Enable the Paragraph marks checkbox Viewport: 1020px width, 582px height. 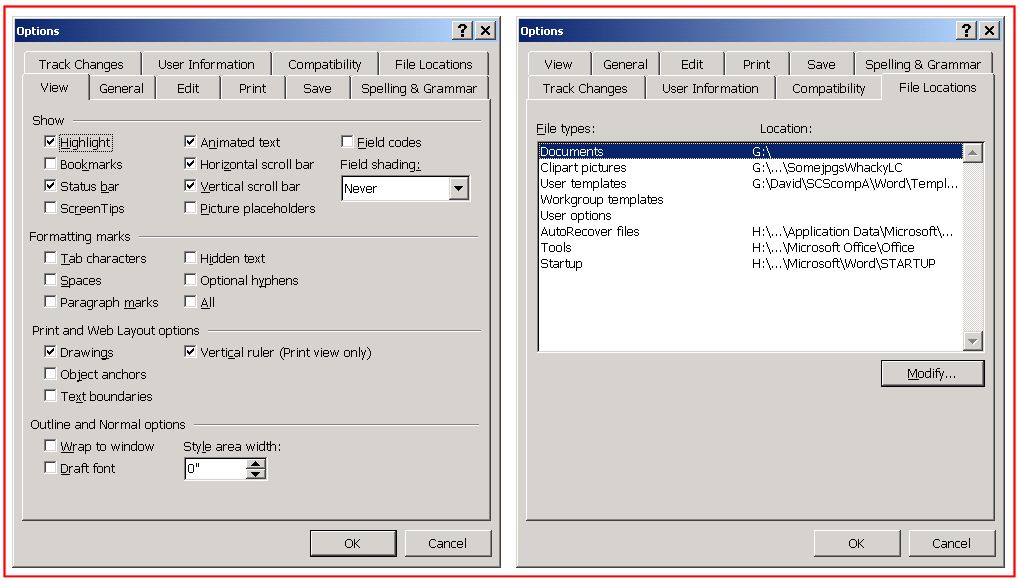(x=51, y=303)
